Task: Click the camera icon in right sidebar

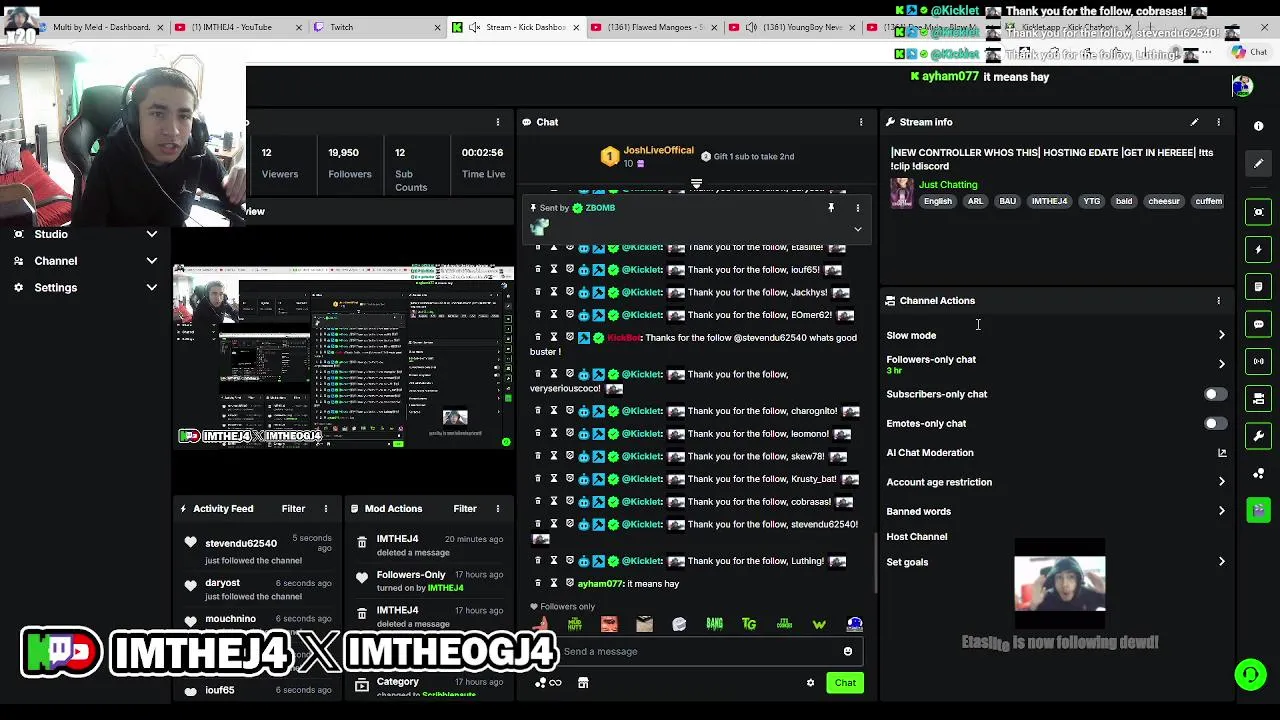Action: 1258,398
